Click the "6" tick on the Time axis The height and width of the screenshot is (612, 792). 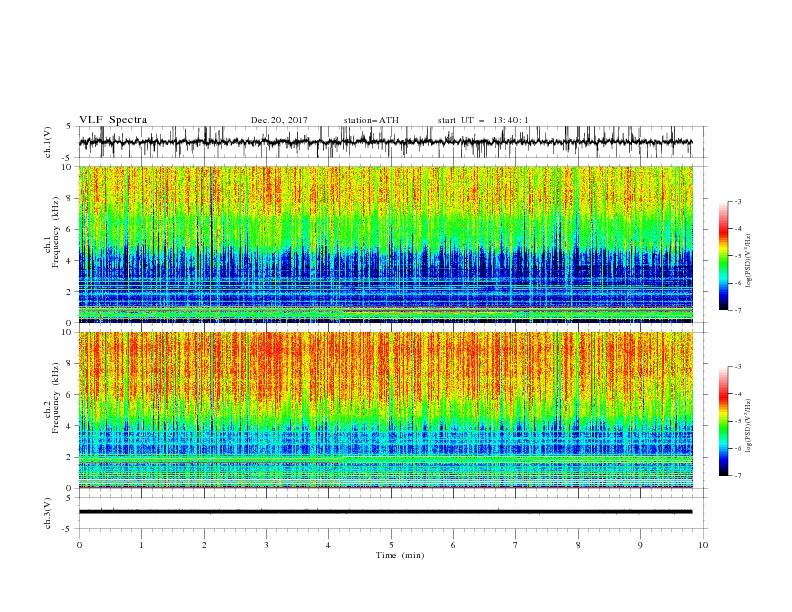pyautogui.click(x=453, y=545)
